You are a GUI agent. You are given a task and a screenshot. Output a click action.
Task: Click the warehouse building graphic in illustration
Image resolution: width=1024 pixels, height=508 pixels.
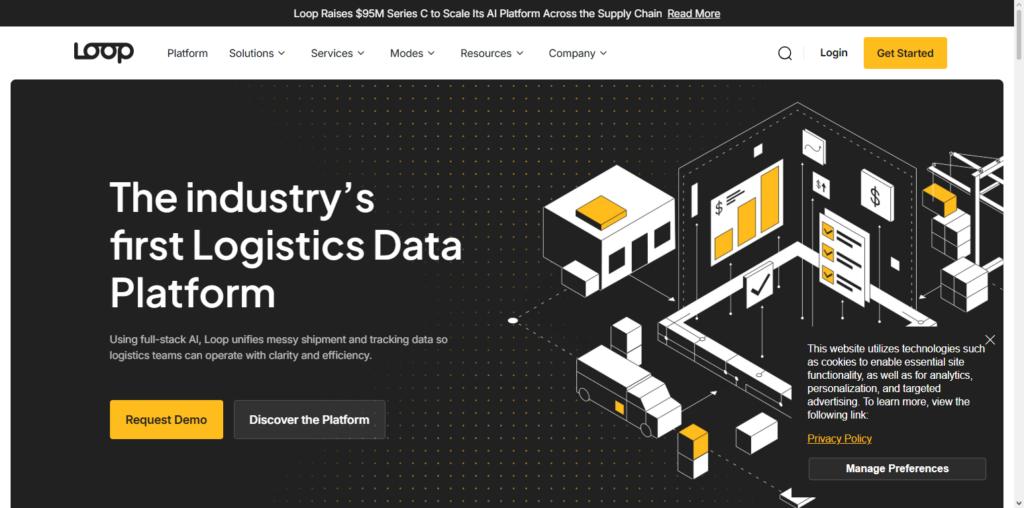click(609, 227)
